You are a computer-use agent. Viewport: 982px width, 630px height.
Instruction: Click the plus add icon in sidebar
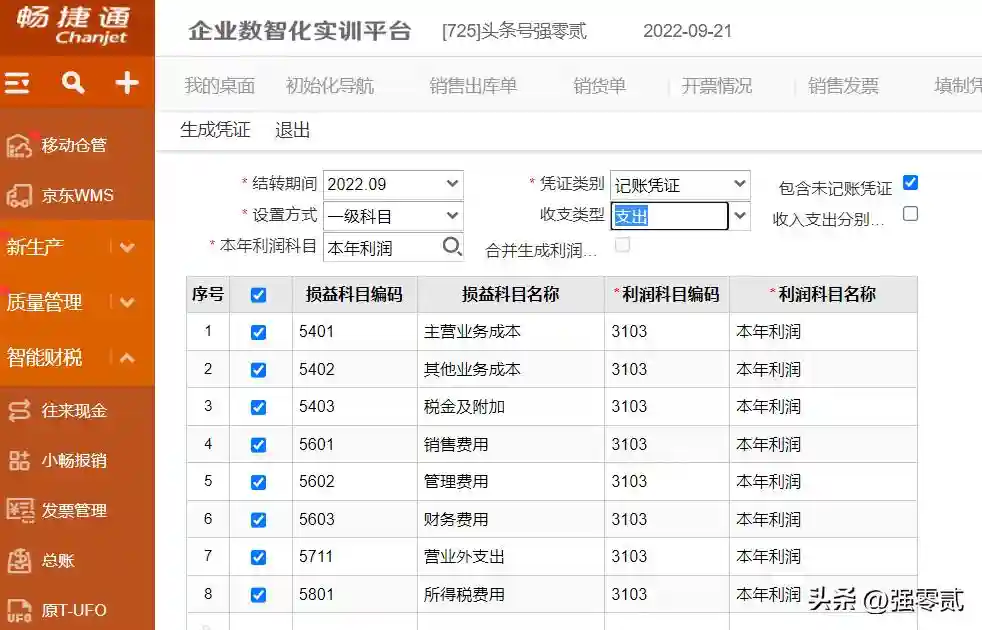pos(127,83)
